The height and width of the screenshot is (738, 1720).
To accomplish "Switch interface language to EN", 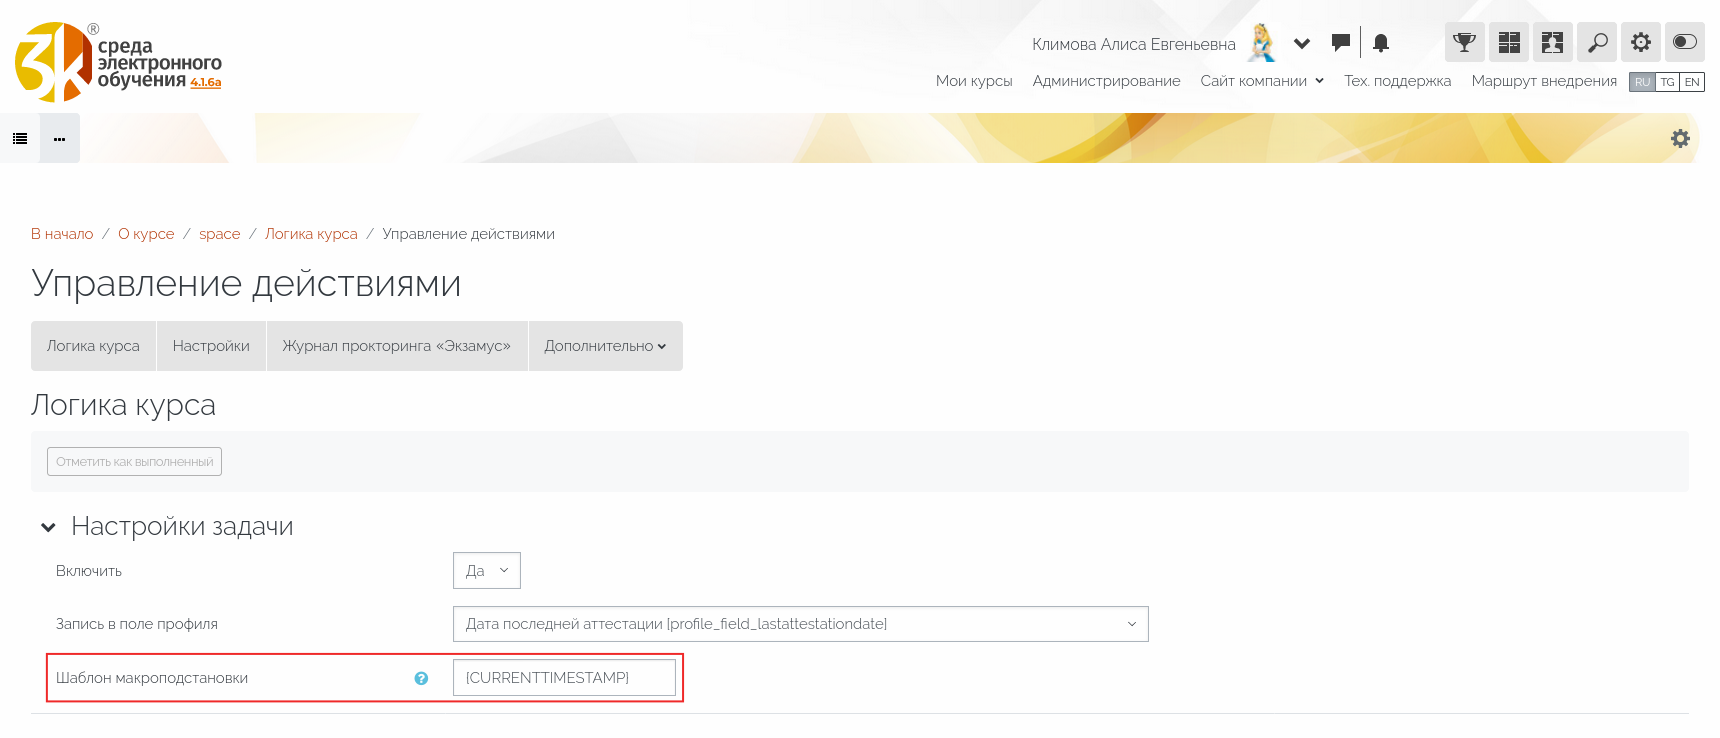I will (1692, 82).
